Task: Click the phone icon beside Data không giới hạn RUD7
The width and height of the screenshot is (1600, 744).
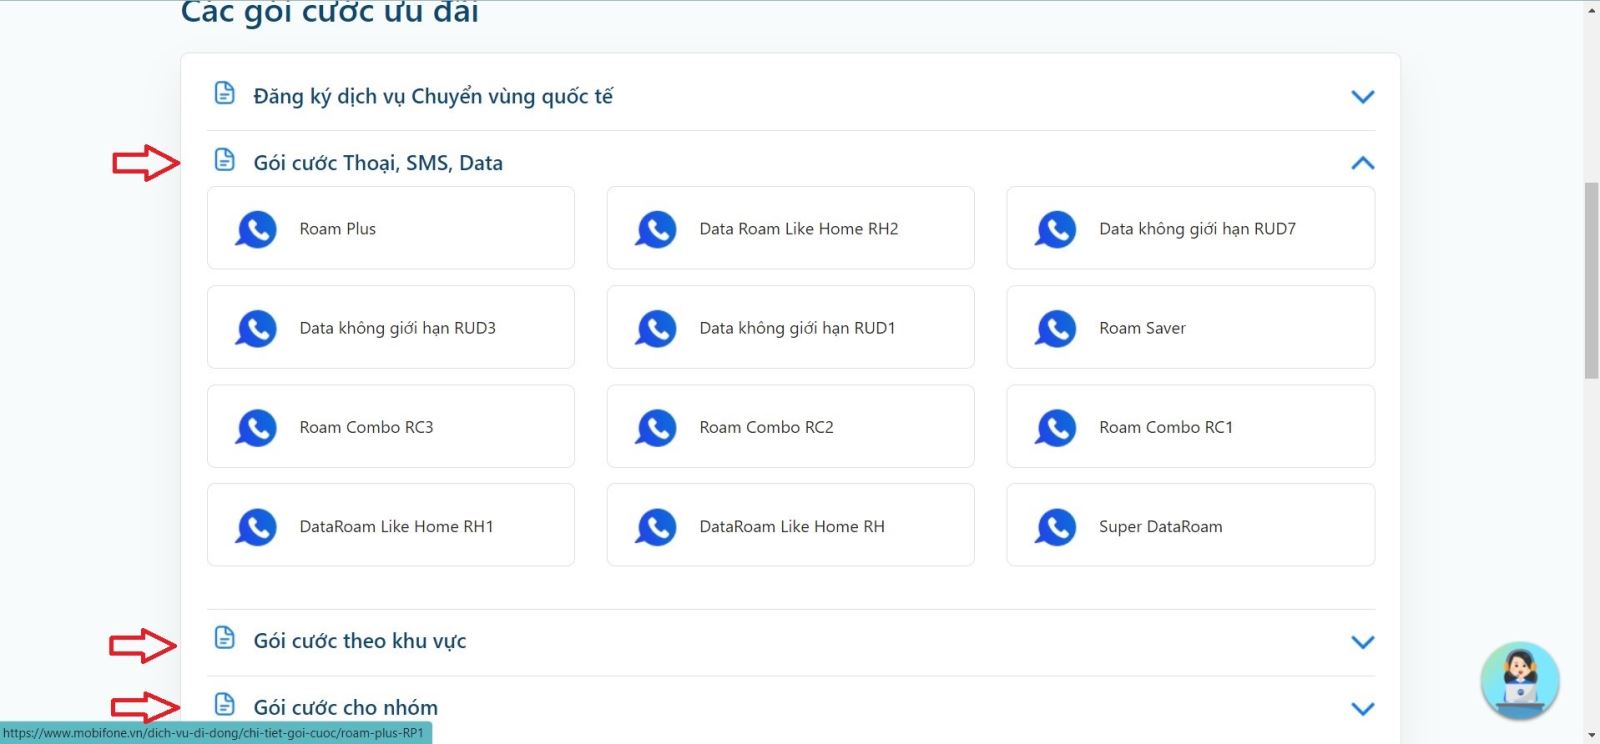Action: click(1056, 229)
